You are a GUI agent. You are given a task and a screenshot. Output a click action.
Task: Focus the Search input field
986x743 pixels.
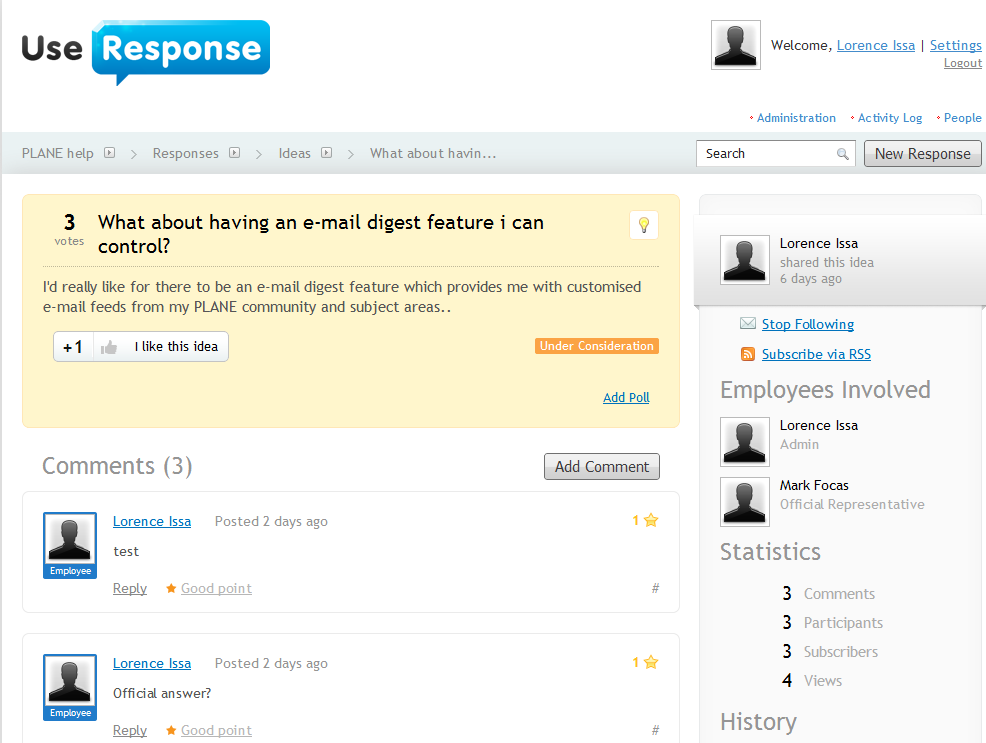tap(766, 154)
